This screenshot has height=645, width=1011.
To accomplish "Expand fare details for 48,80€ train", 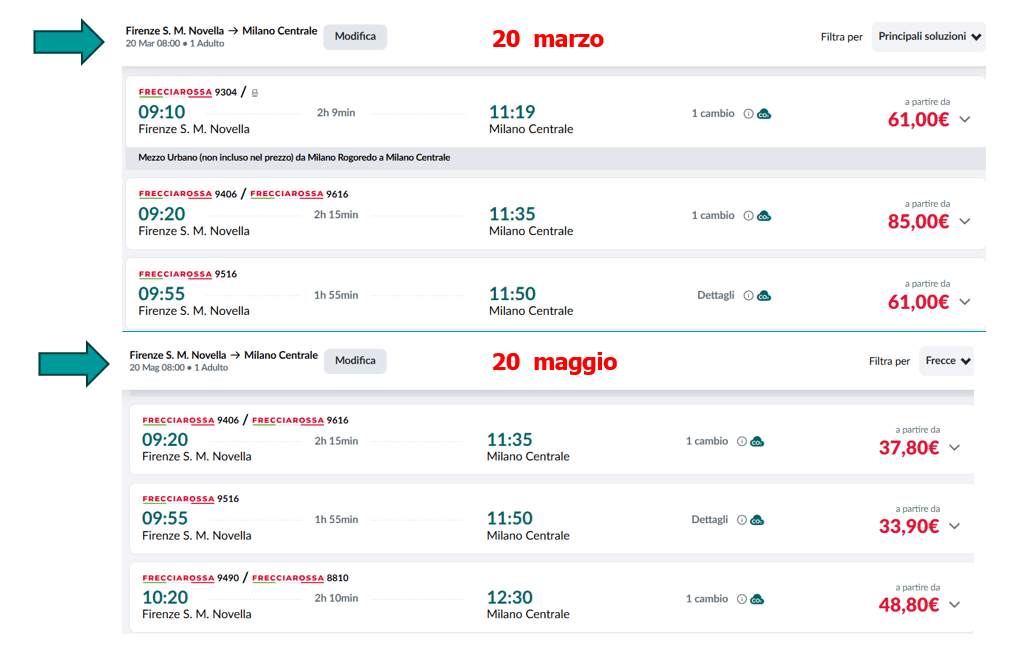I will 954,605.
